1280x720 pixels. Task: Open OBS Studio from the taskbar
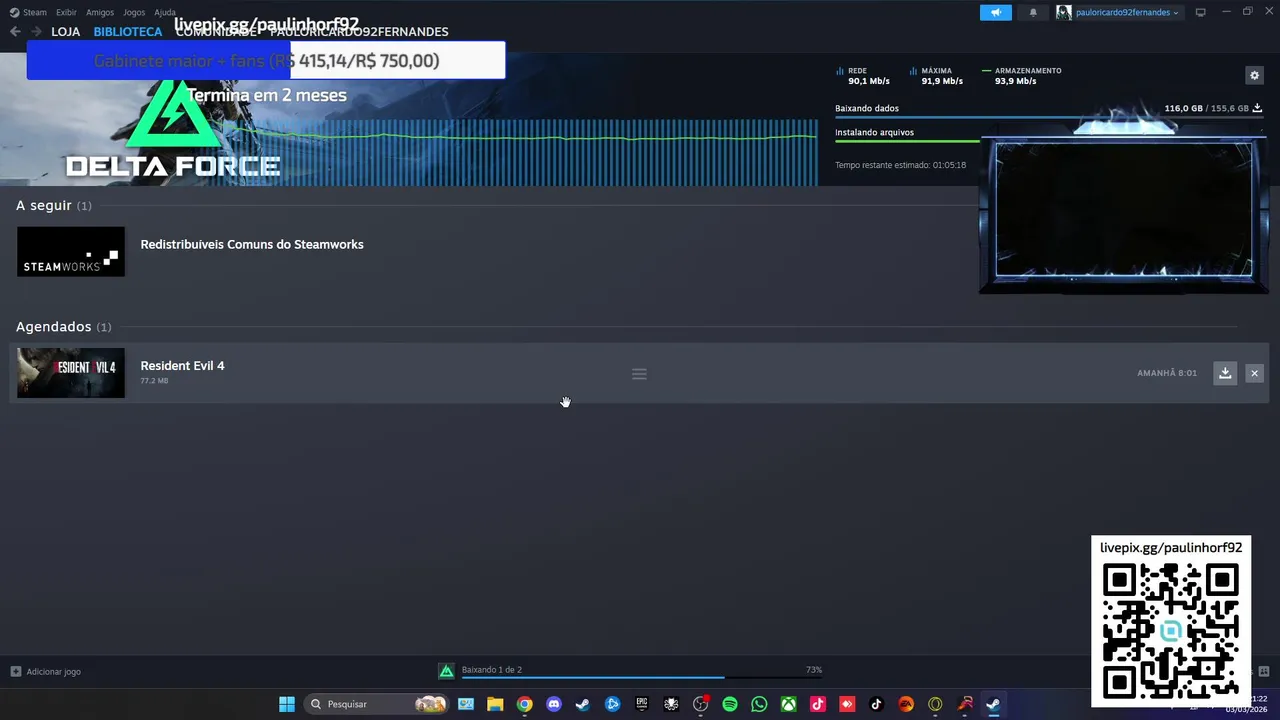[x=700, y=704]
